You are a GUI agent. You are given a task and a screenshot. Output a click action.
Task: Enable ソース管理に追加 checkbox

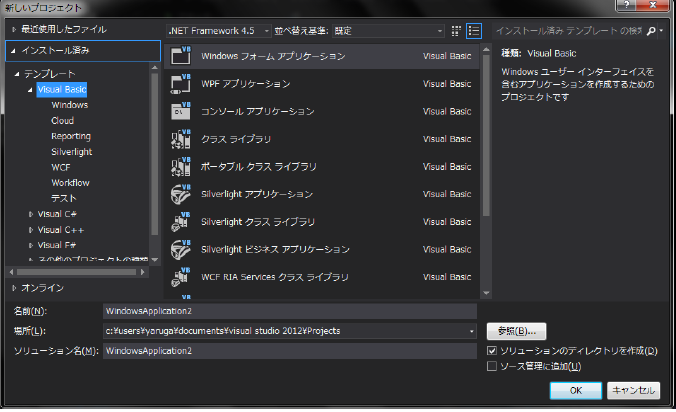(491, 367)
